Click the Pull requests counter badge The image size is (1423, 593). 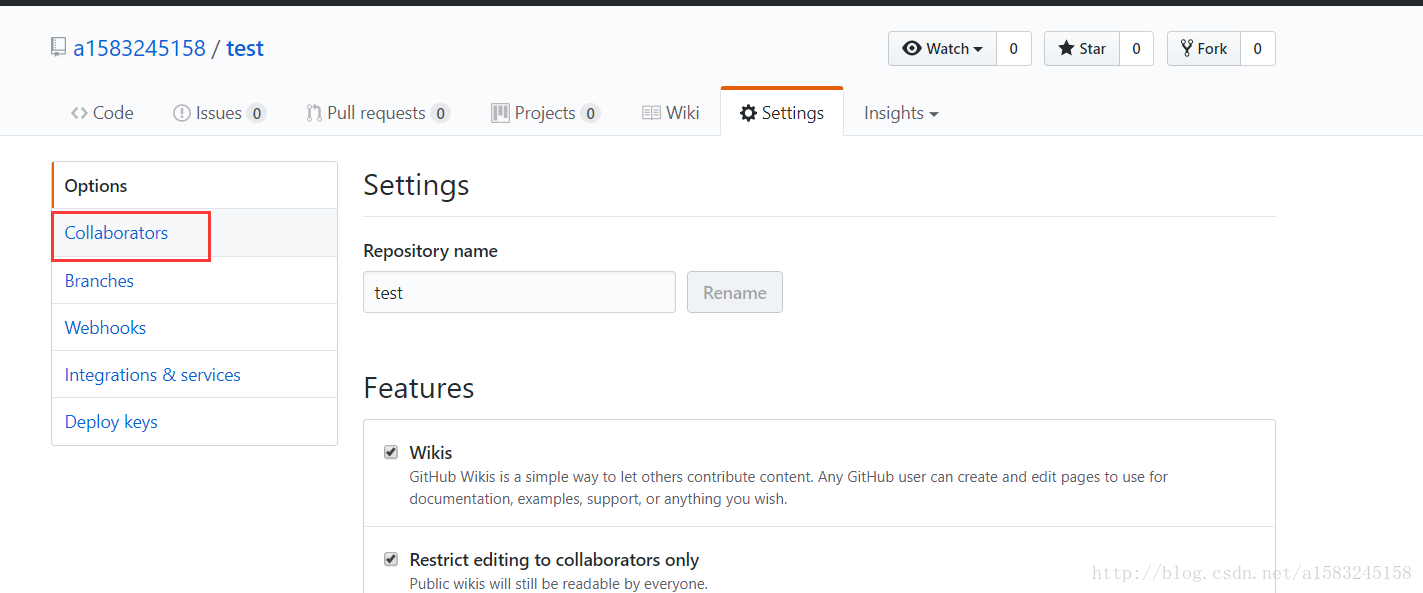tap(440, 113)
